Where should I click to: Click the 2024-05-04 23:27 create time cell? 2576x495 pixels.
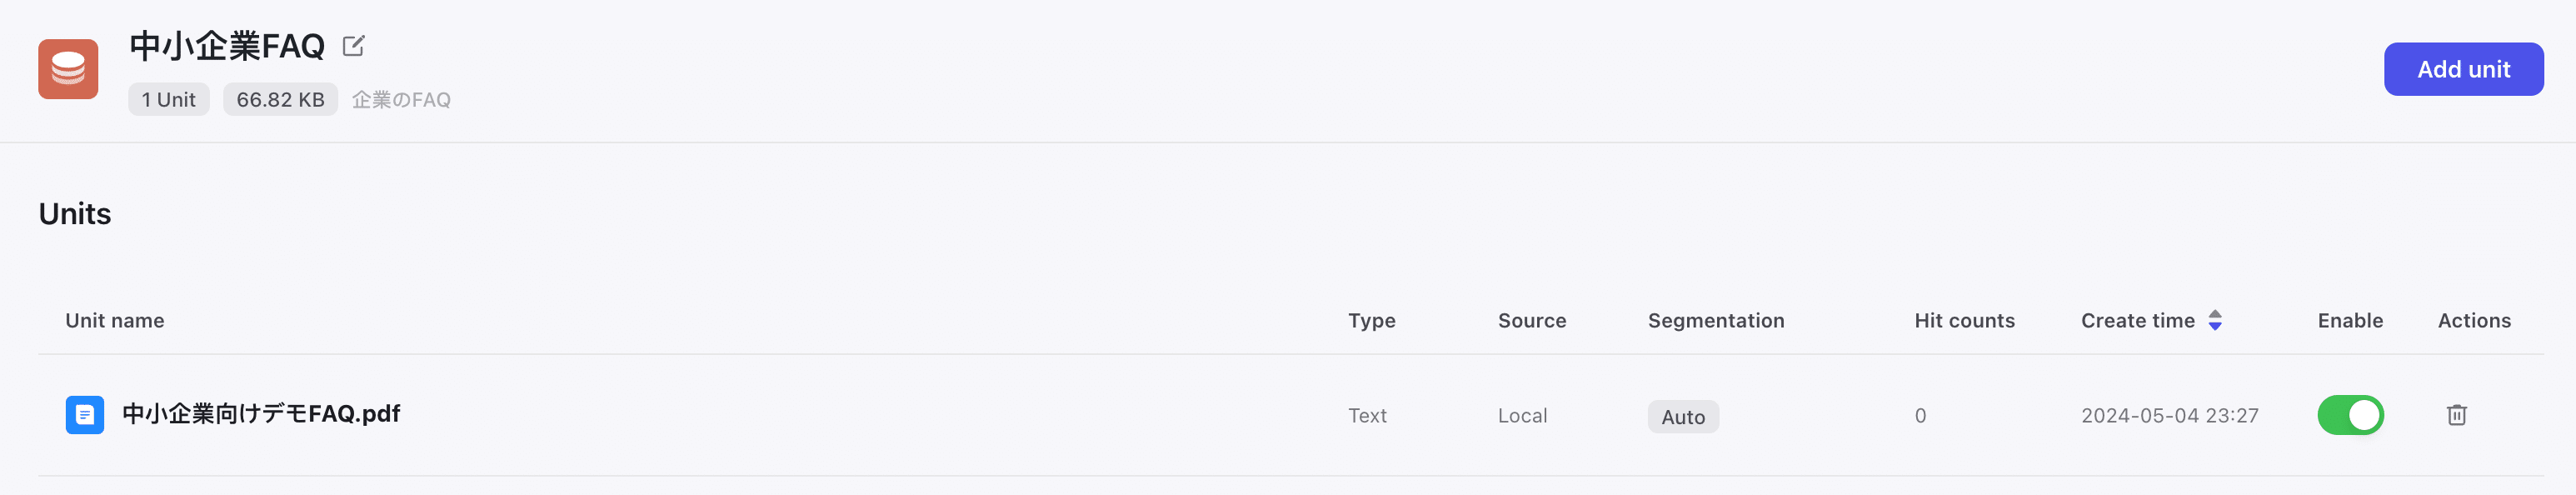[2169, 416]
